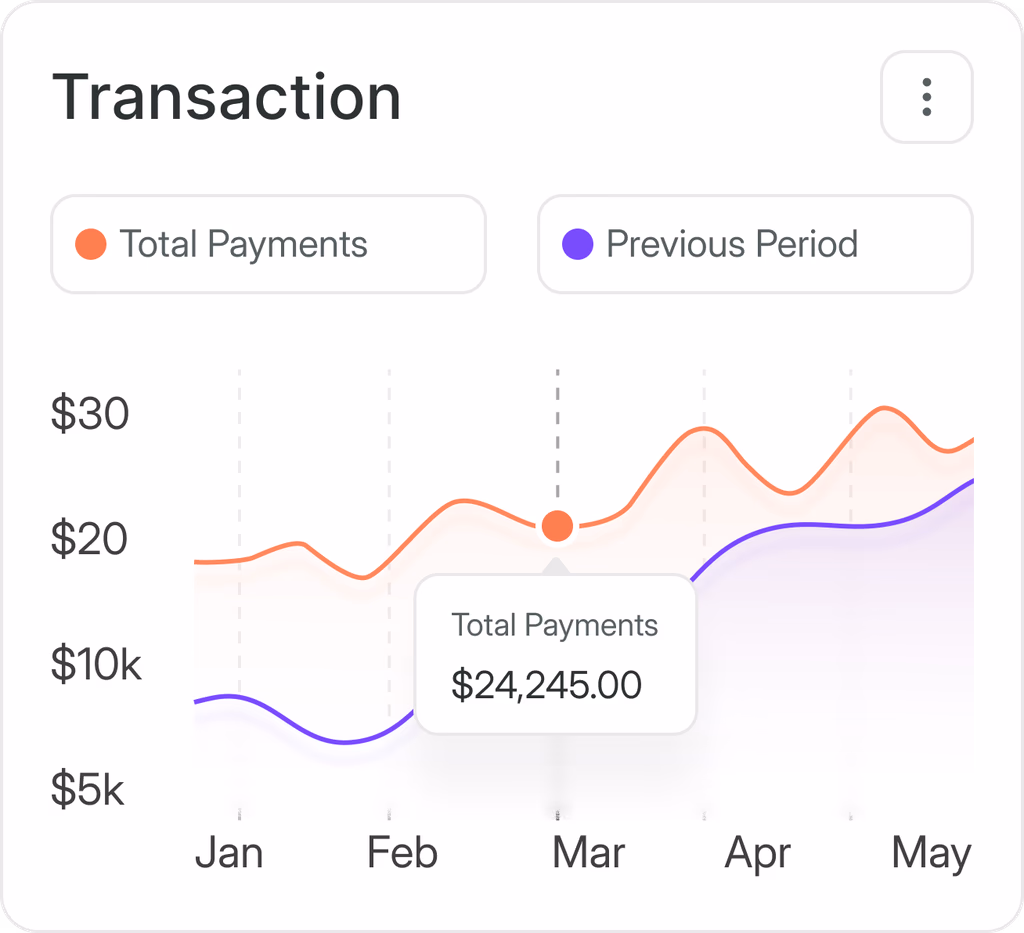Click the $10k y-axis label

point(96,664)
